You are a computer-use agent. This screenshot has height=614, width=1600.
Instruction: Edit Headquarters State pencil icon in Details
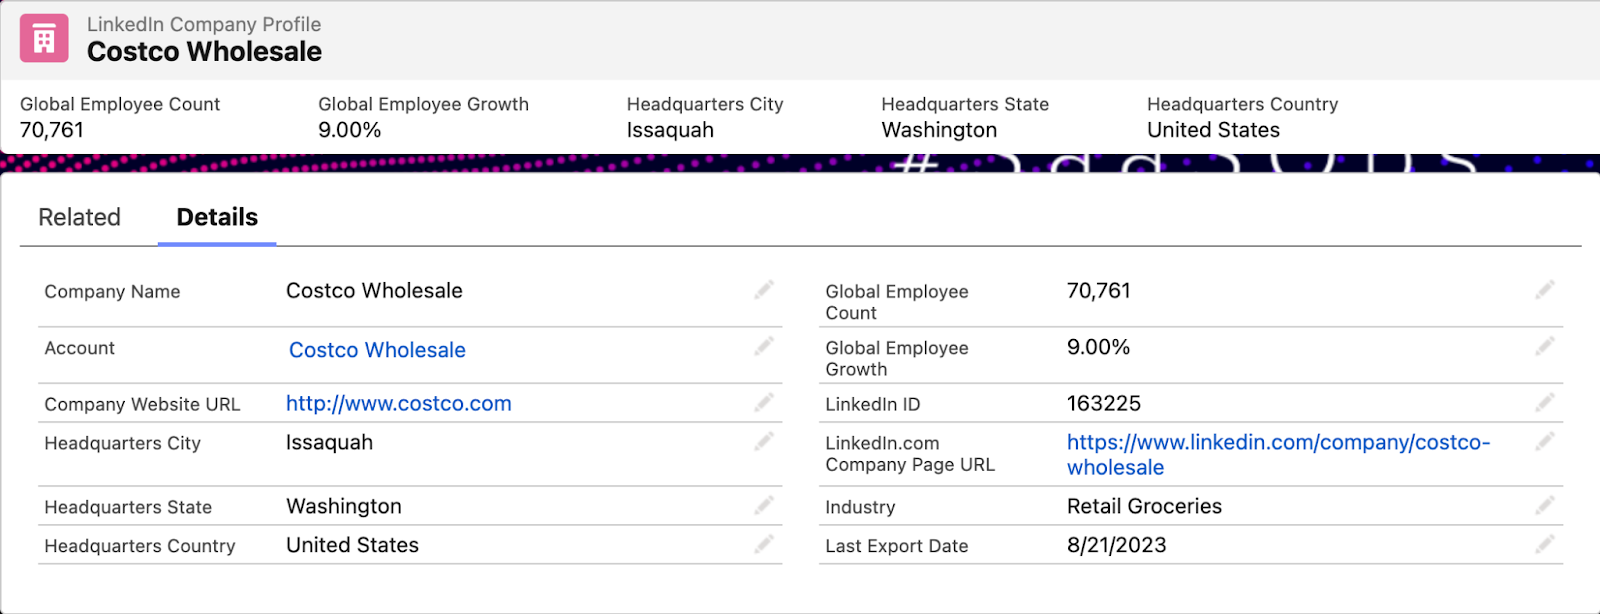[764, 505]
